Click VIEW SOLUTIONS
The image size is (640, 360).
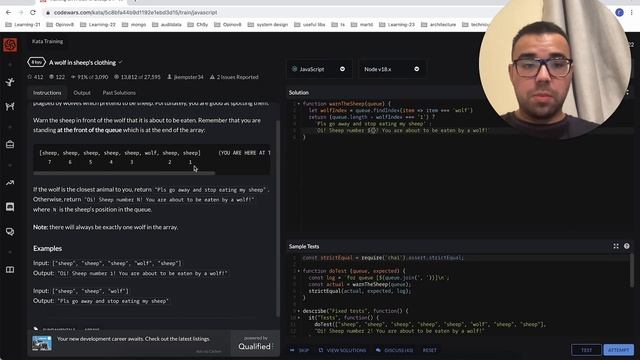coord(342,350)
